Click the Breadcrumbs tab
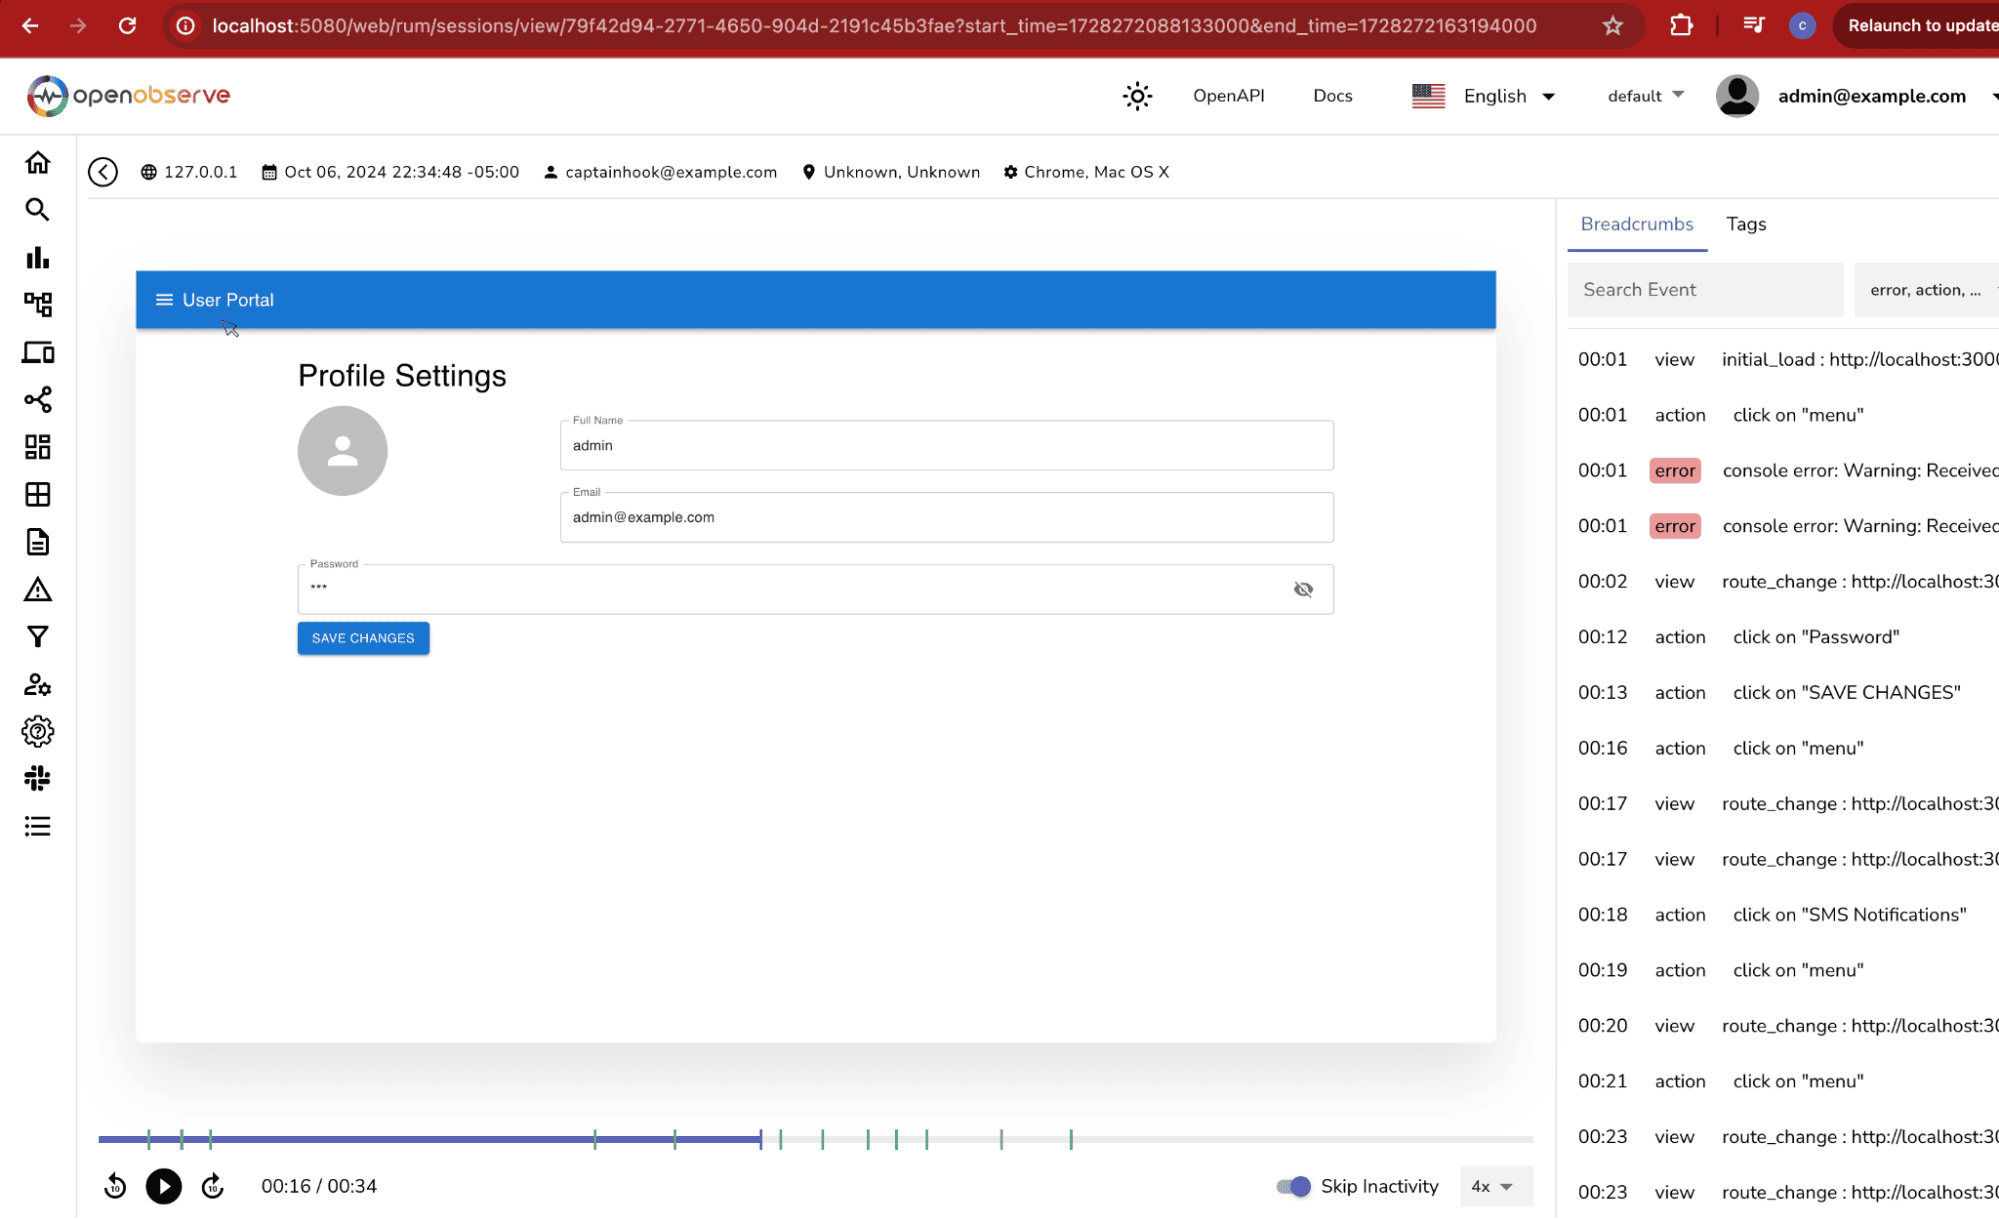Viewport: 1999px width, 1220px height. tap(1636, 224)
